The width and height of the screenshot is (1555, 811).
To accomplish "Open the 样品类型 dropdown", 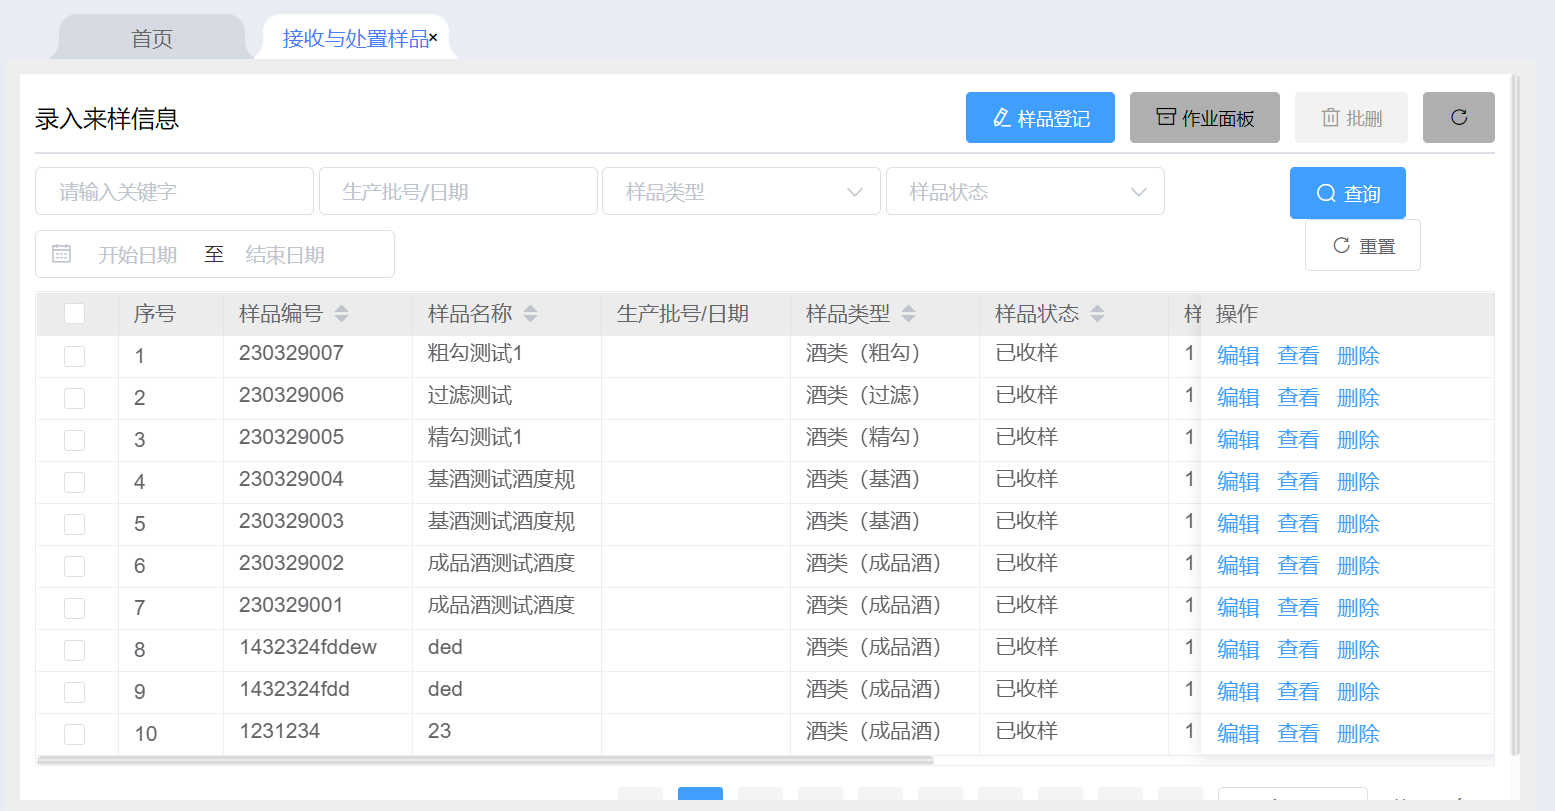I will [x=741, y=191].
